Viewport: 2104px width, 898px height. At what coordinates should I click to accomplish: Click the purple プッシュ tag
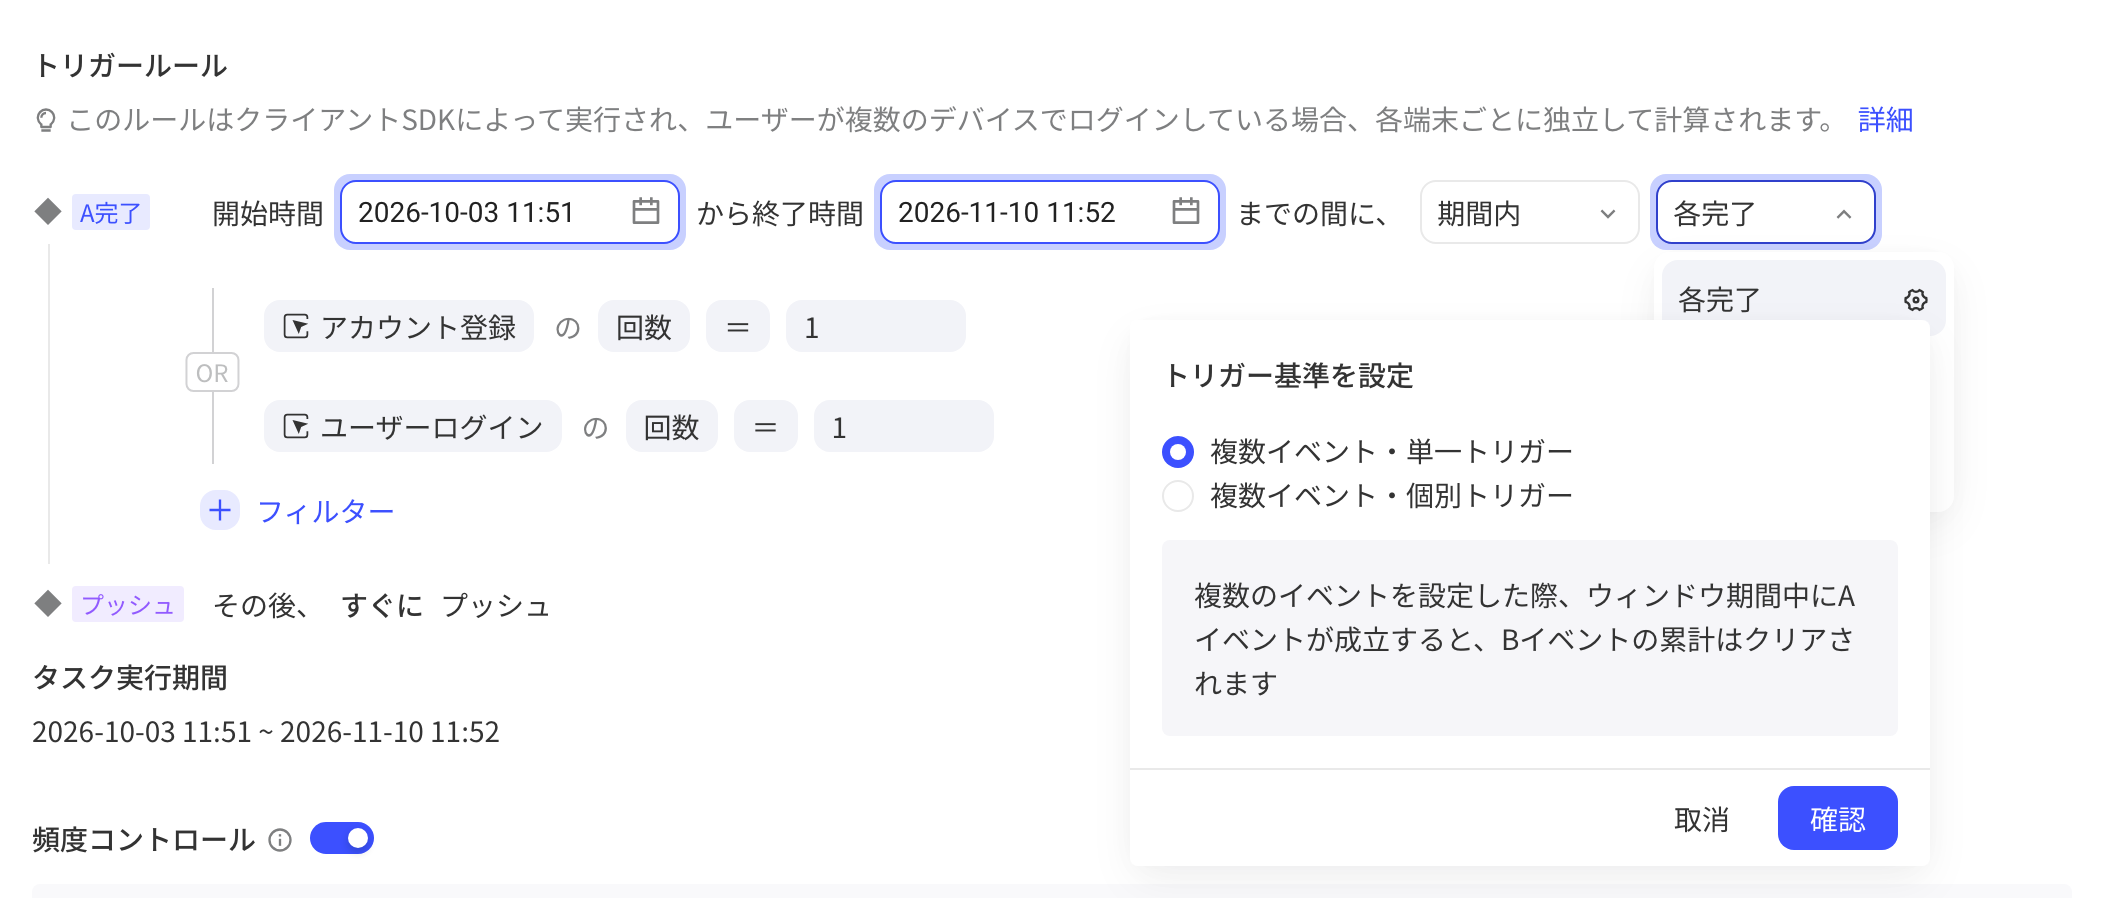(128, 604)
